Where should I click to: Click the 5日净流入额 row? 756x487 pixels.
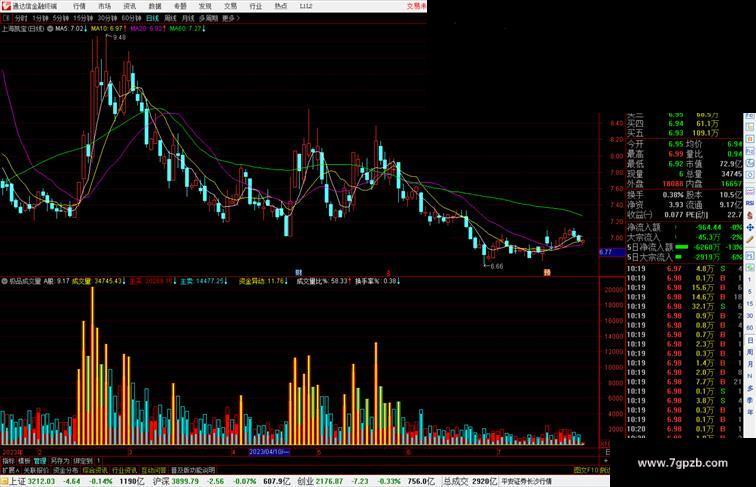684,247
